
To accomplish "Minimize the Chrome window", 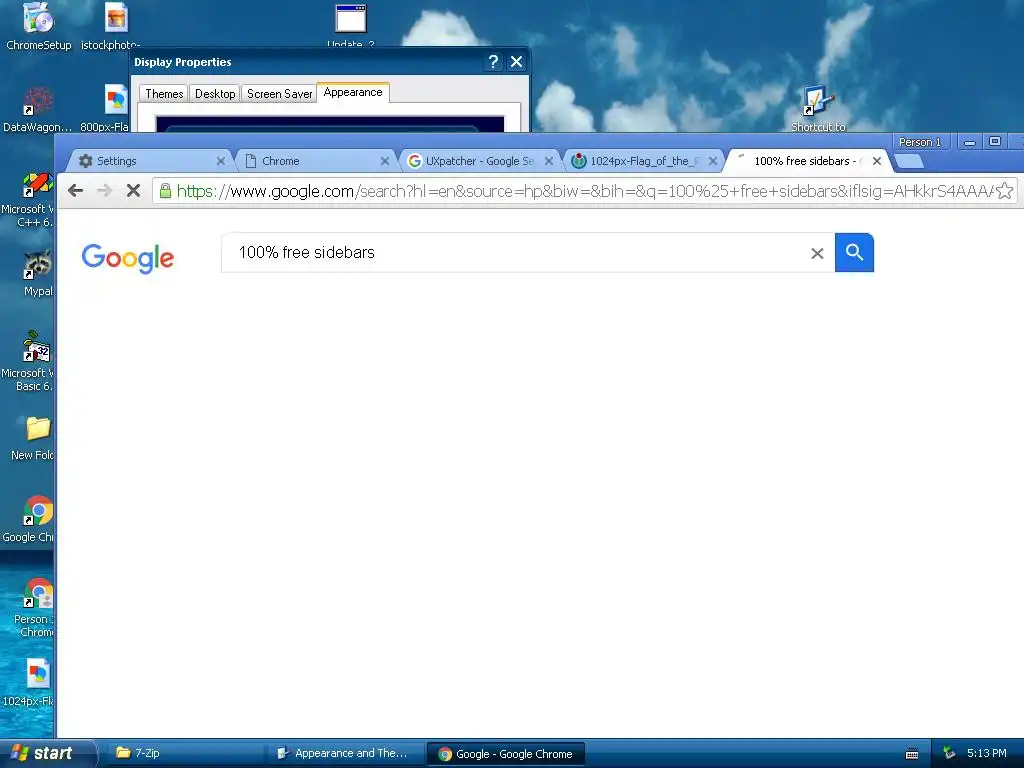I will point(970,142).
